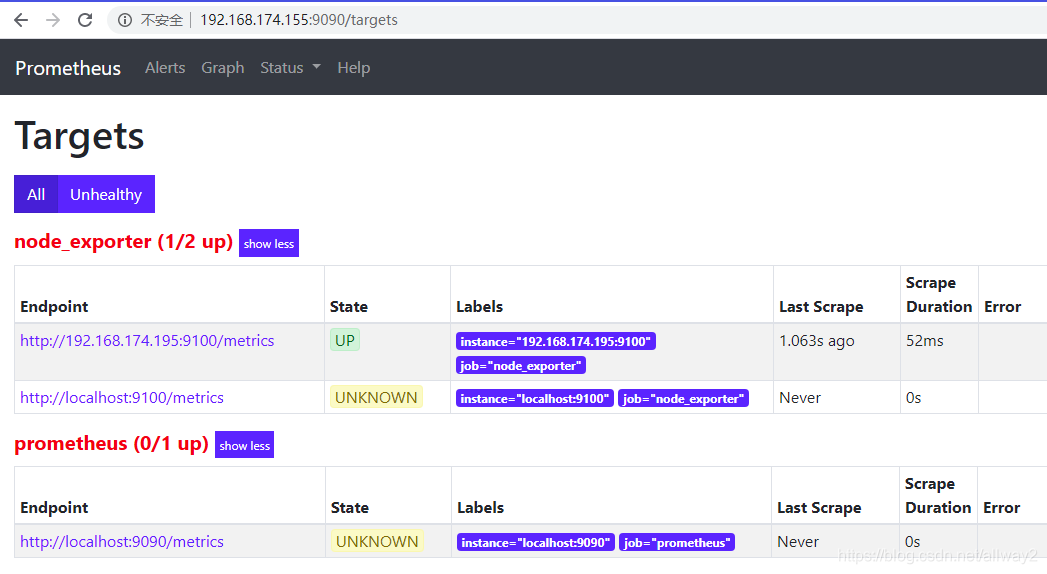Open http://localhost:9090/metrics endpoint
The width and height of the screenshot is (1047, 574).
coord(122,542)
